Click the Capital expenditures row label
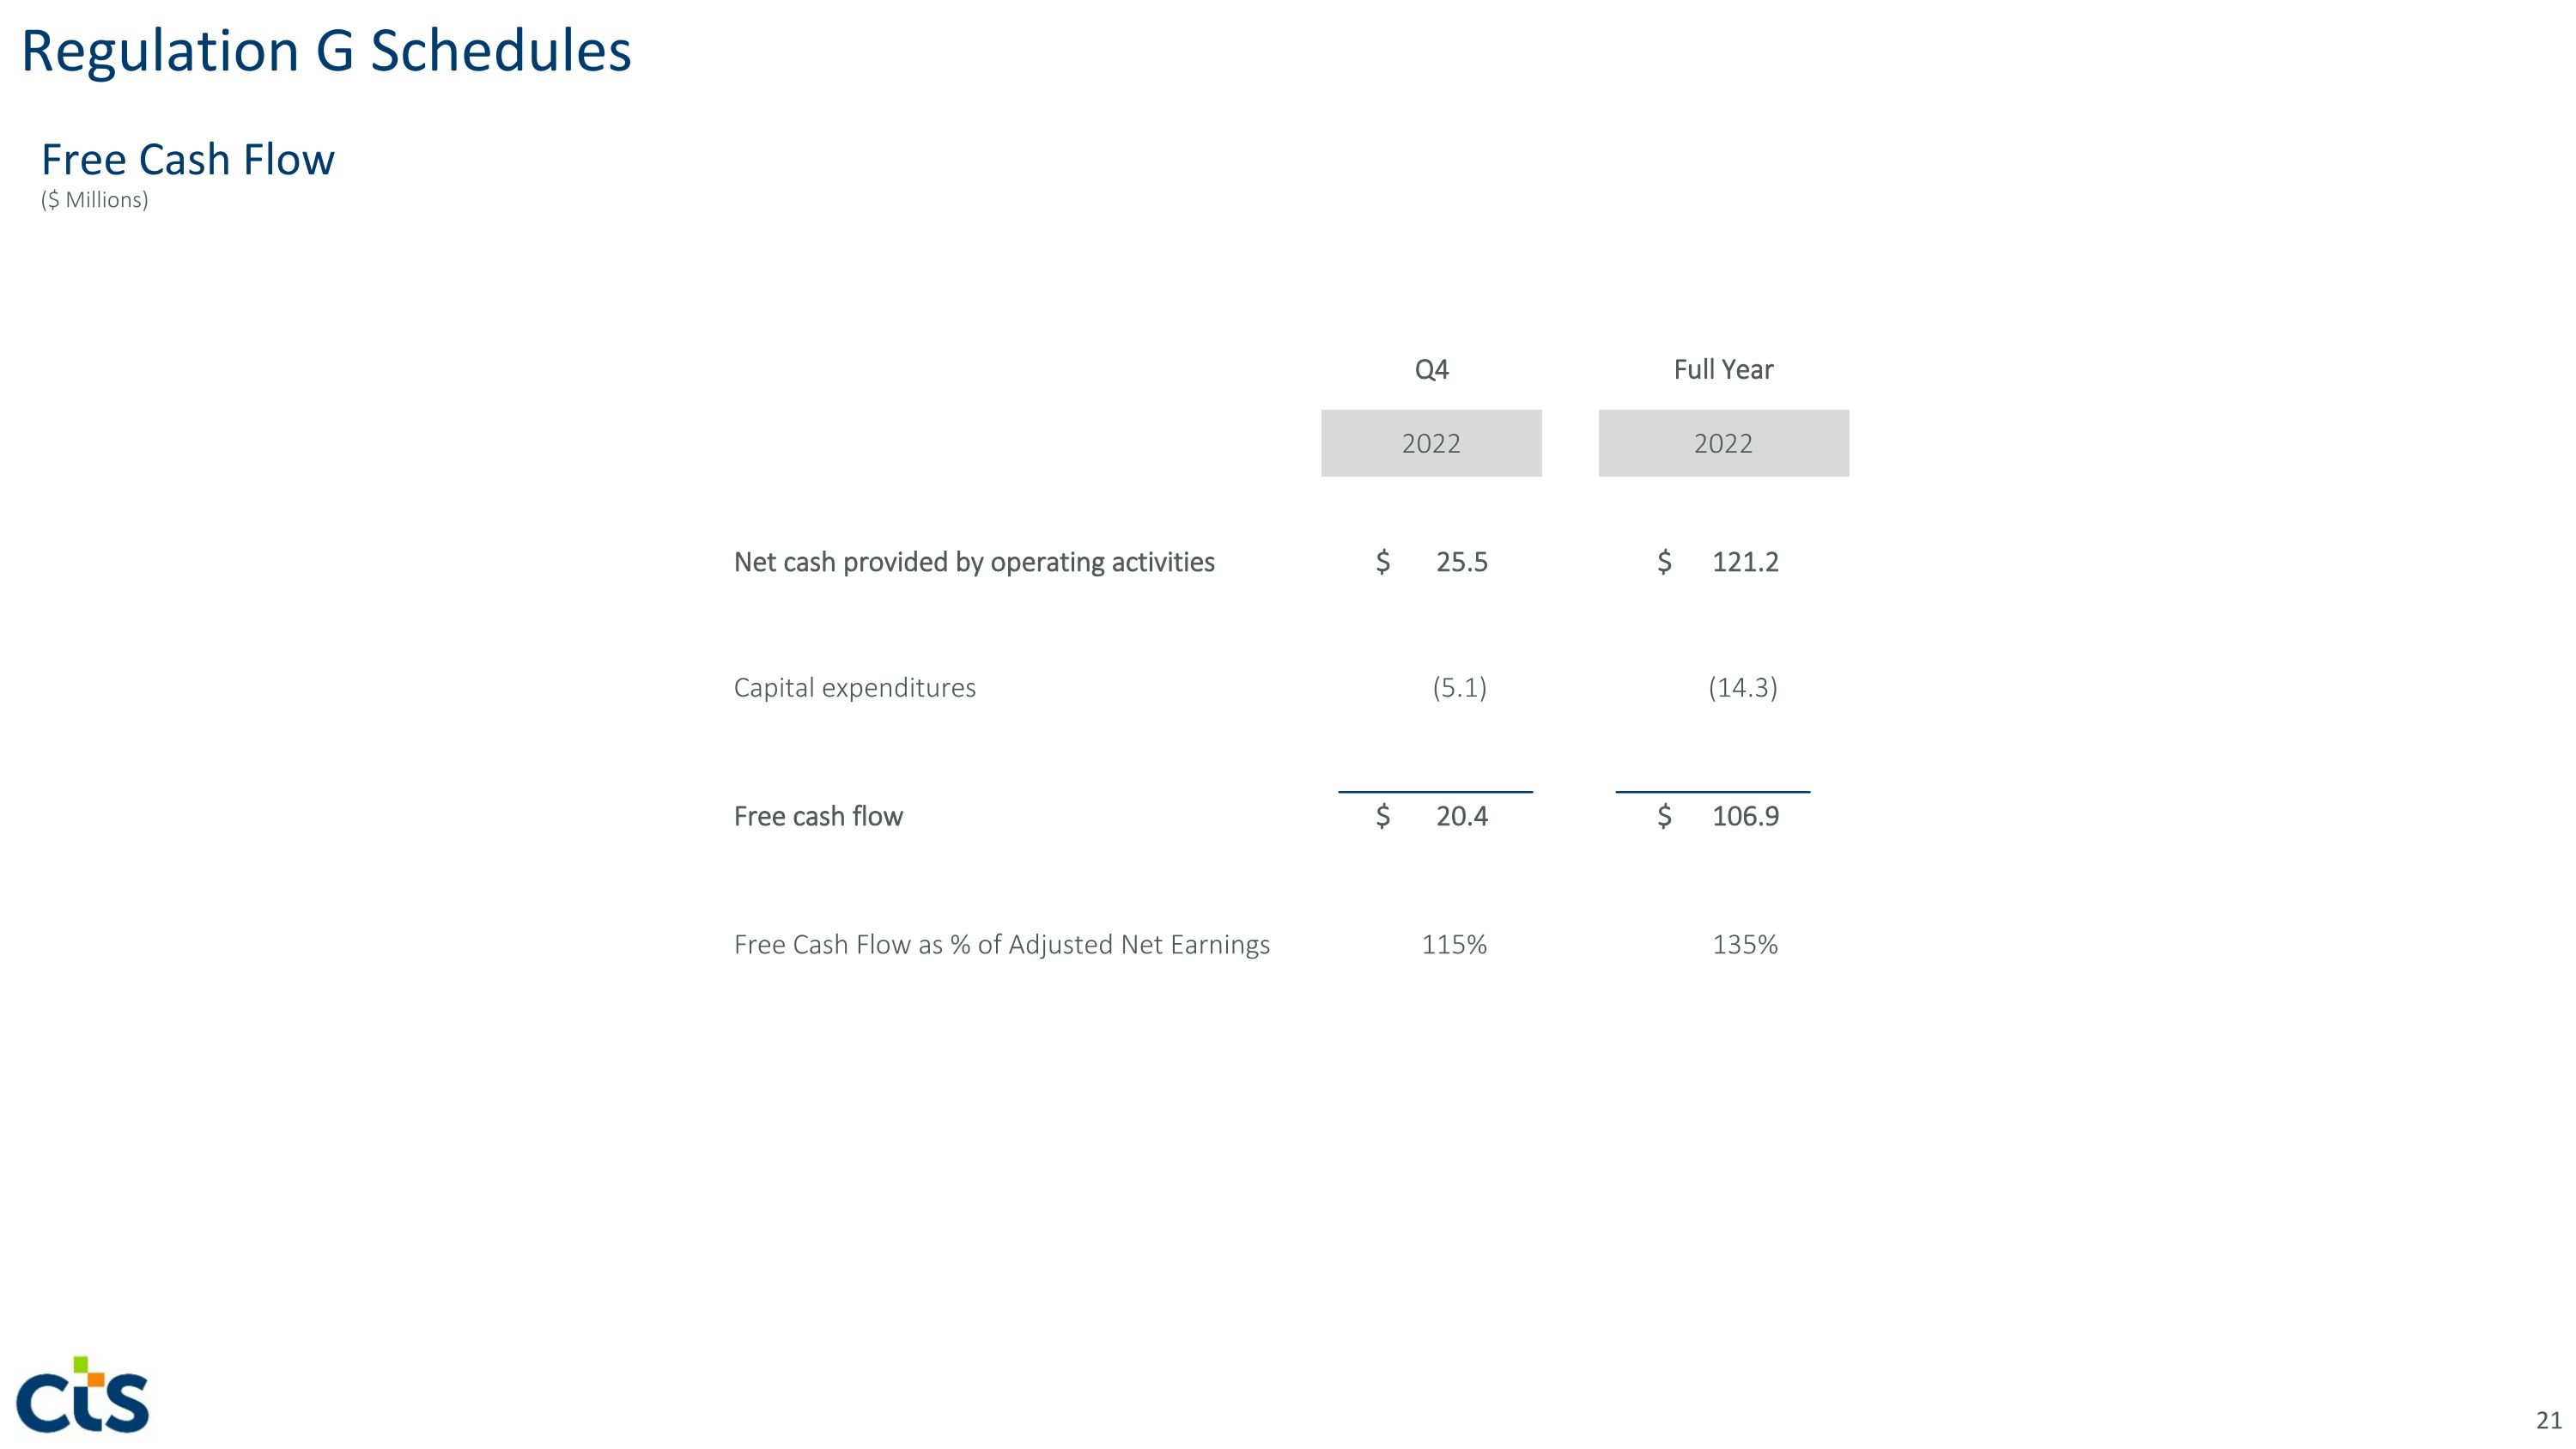2576x1449 pixels. (x=854, y=688)
